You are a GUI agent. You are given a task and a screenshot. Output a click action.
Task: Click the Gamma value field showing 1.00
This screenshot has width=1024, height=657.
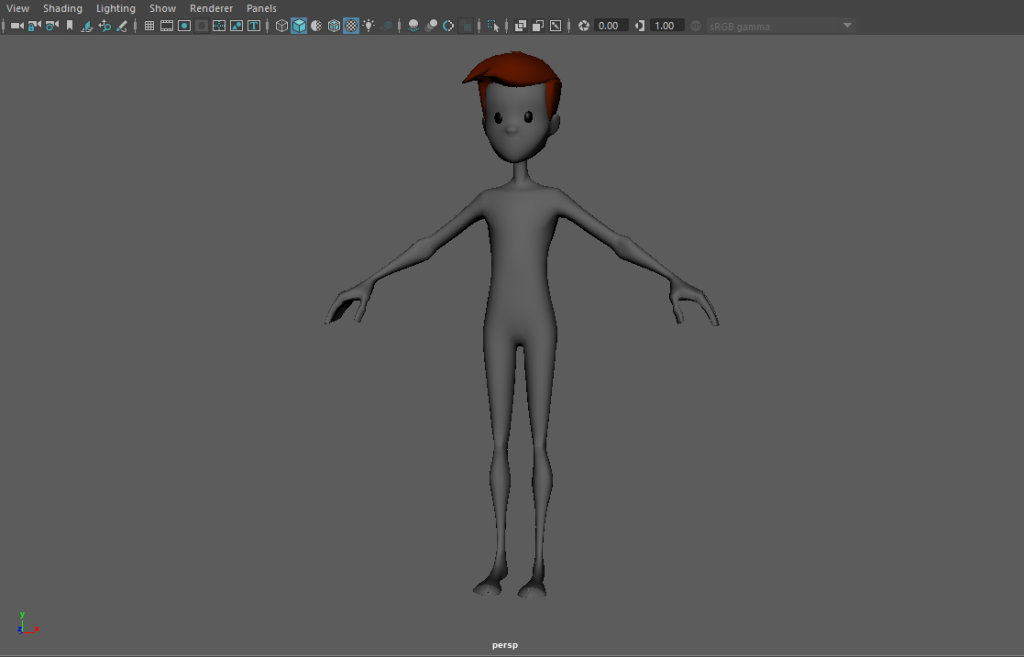pyautogui.click(x=665, y=26)
